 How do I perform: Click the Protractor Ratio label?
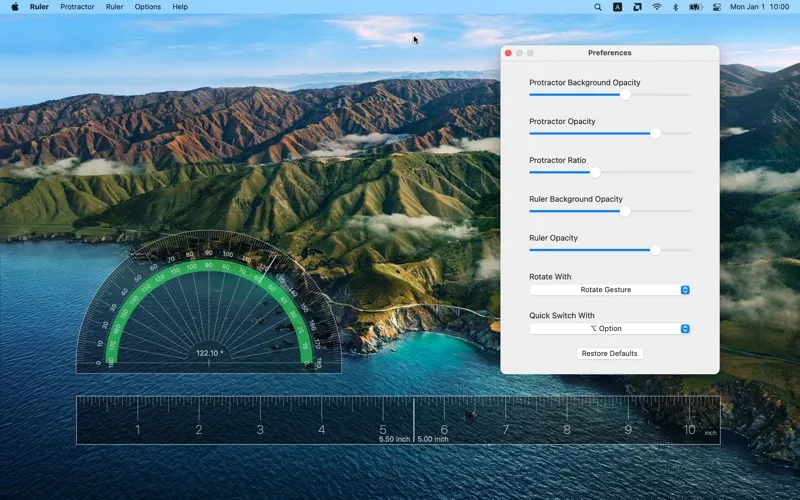(x=558, y=160)
